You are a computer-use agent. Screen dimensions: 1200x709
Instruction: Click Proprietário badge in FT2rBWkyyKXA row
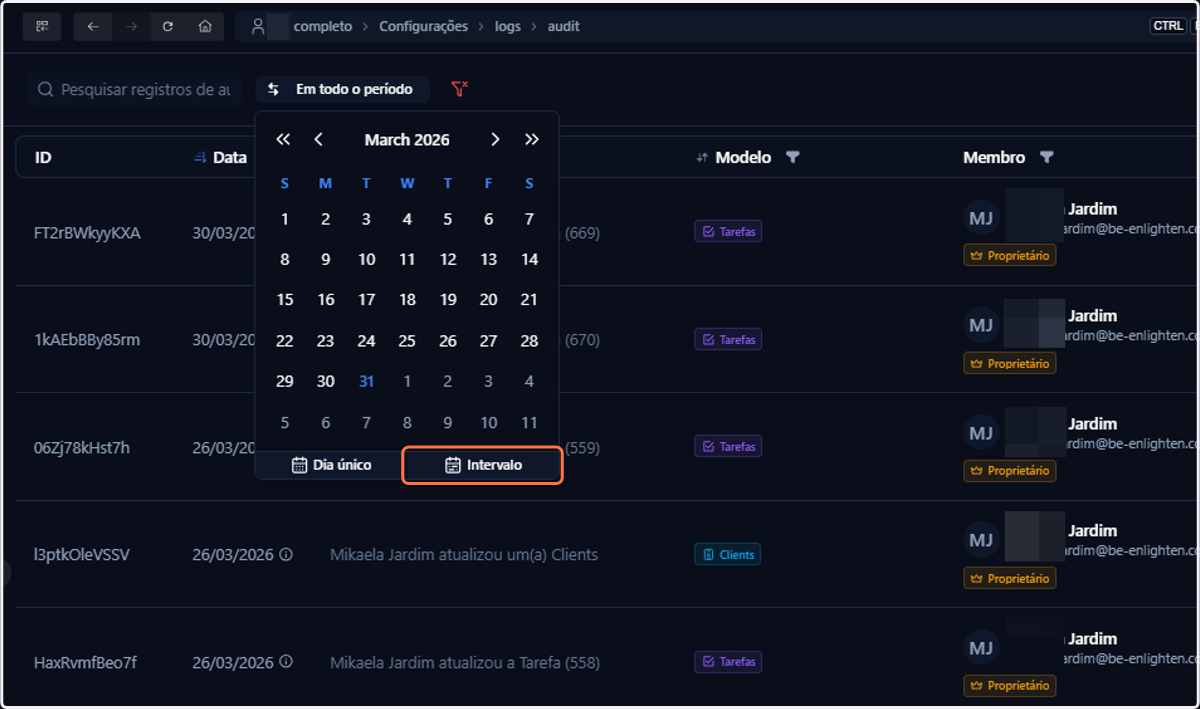1010,256
